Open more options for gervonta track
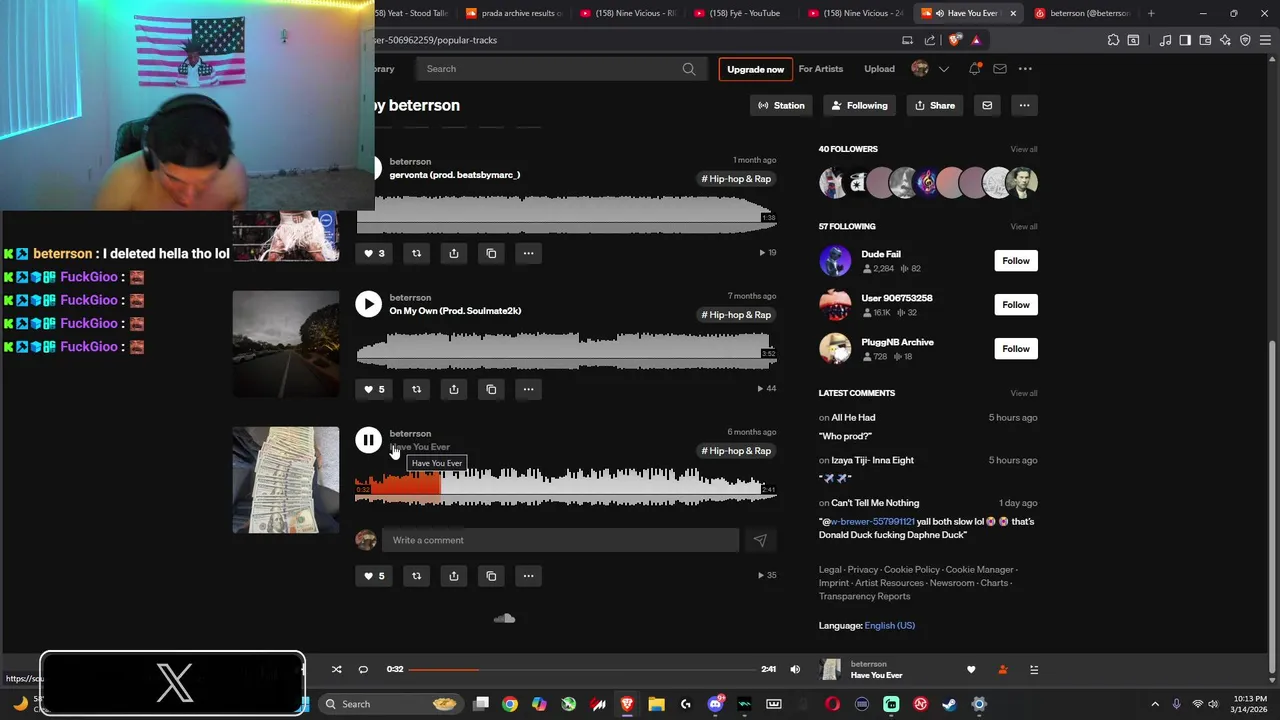The width and height of the screenshot is (1280, 720). (x=528, y=253)
